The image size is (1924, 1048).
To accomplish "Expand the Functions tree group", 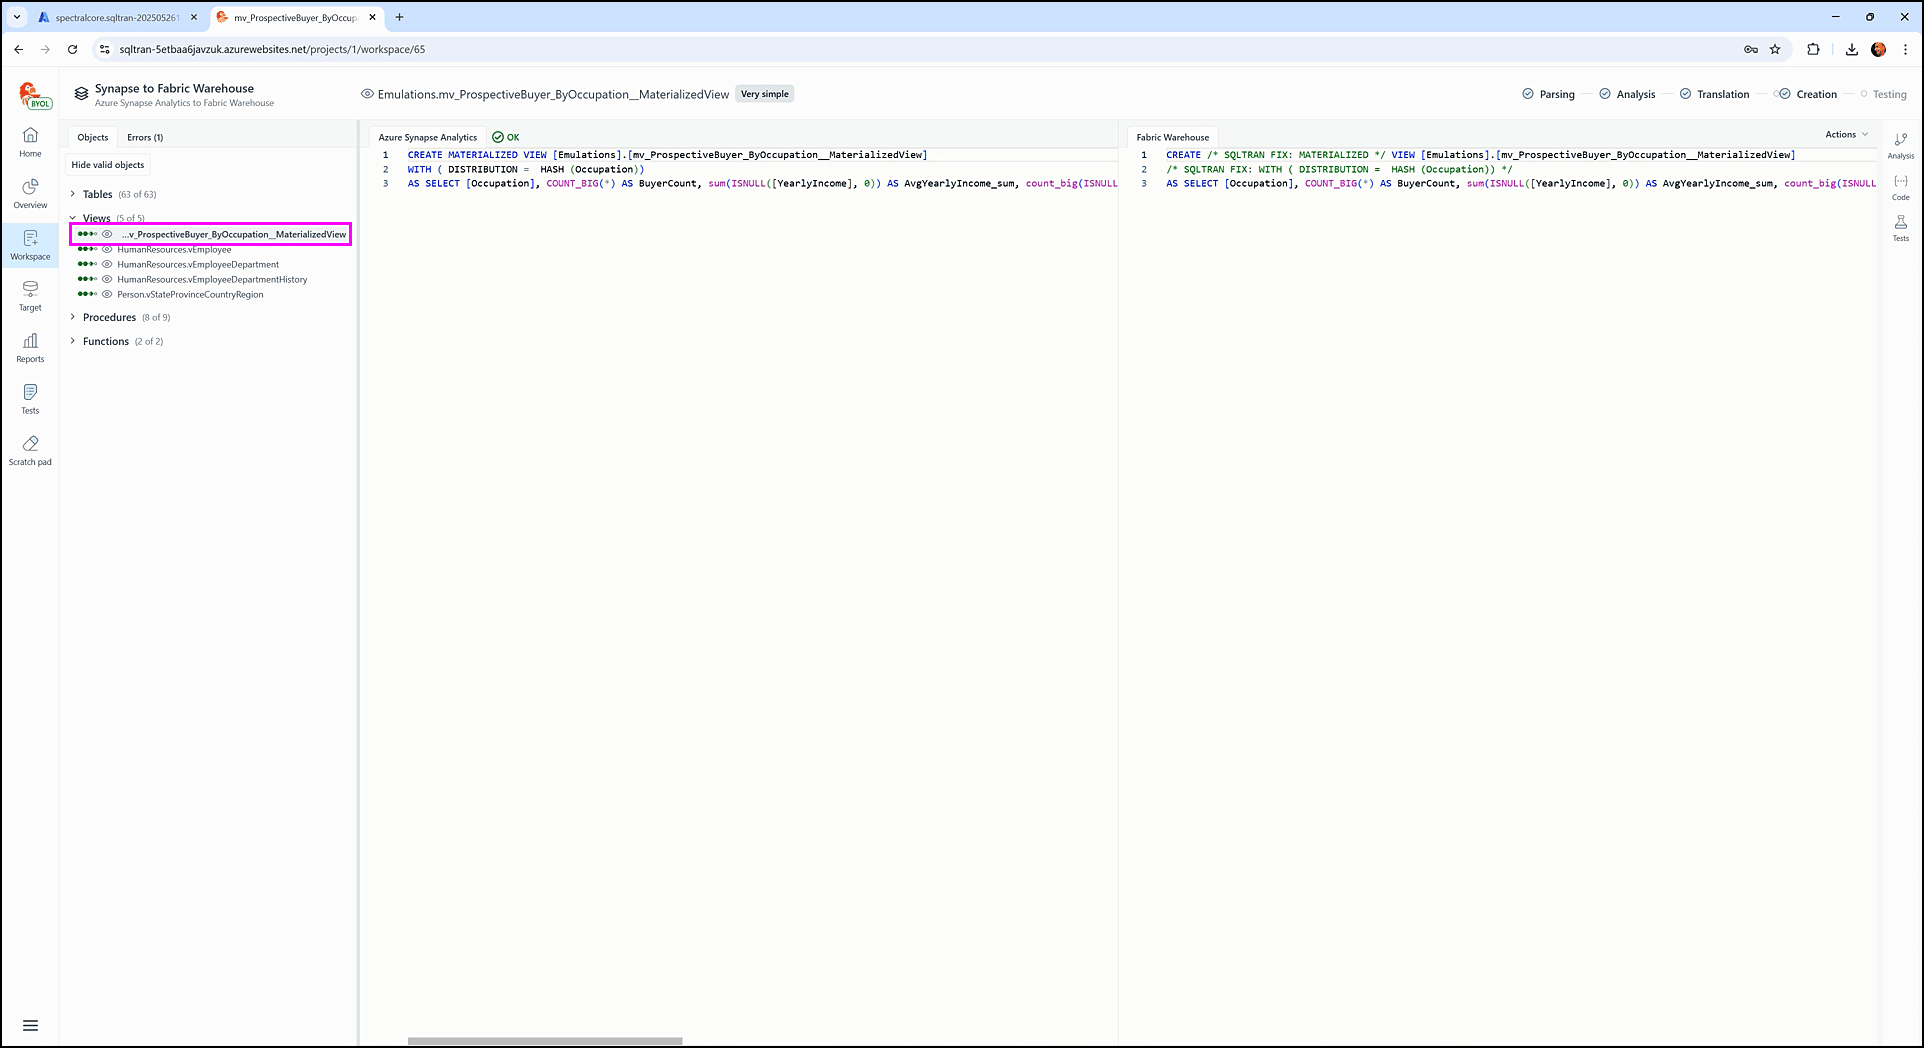I will pos(73,341).
